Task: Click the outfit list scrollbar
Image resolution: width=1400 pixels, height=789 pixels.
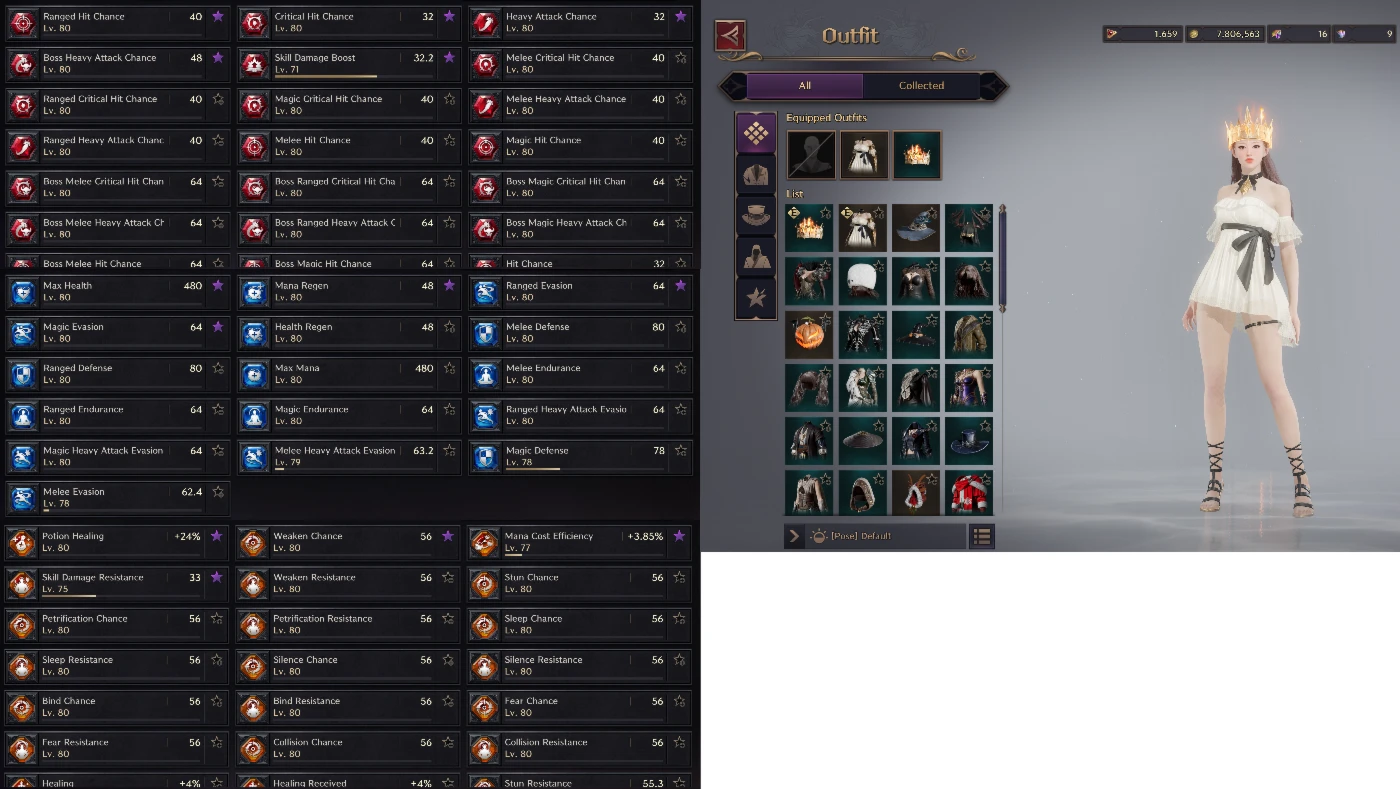Action: (1002, 260)
